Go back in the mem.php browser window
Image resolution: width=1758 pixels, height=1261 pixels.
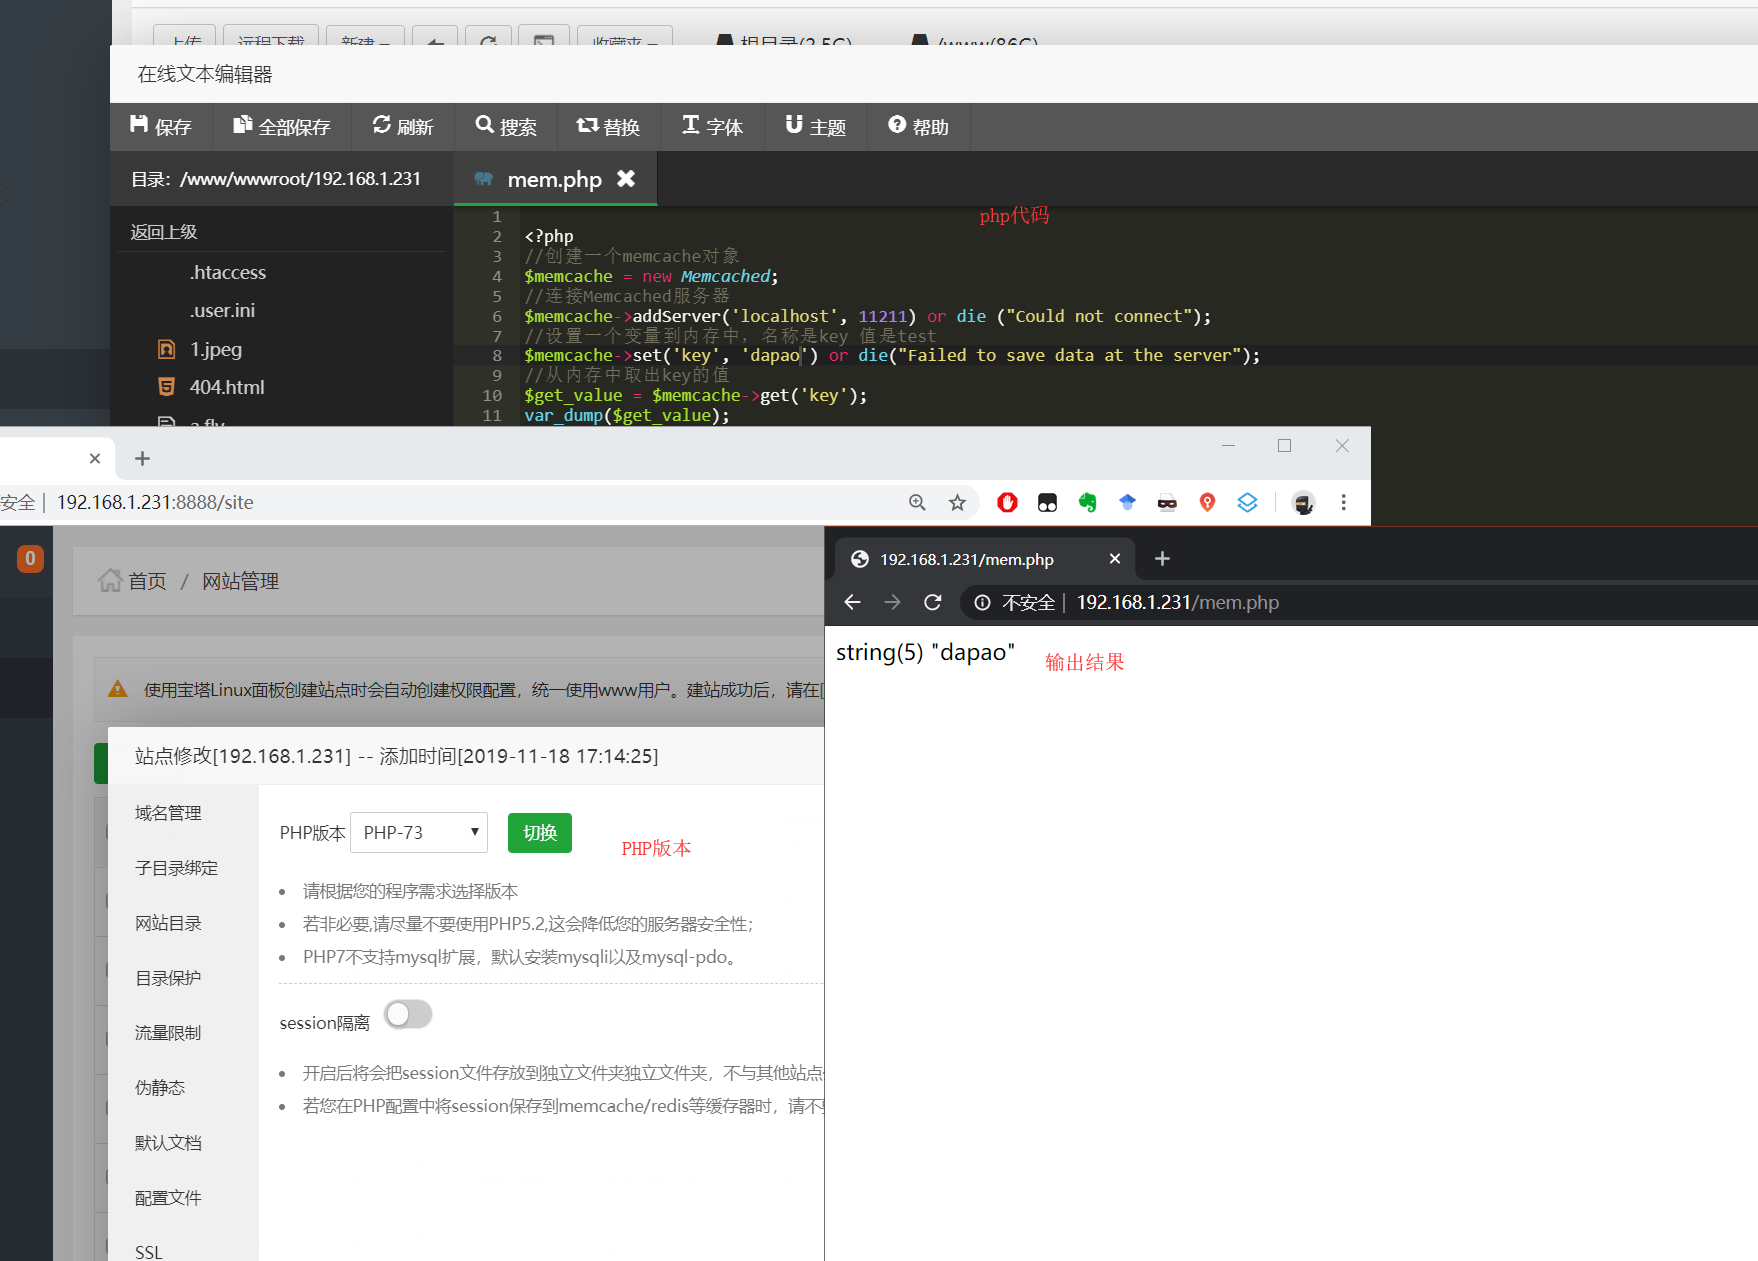click(x=852, y=602)
